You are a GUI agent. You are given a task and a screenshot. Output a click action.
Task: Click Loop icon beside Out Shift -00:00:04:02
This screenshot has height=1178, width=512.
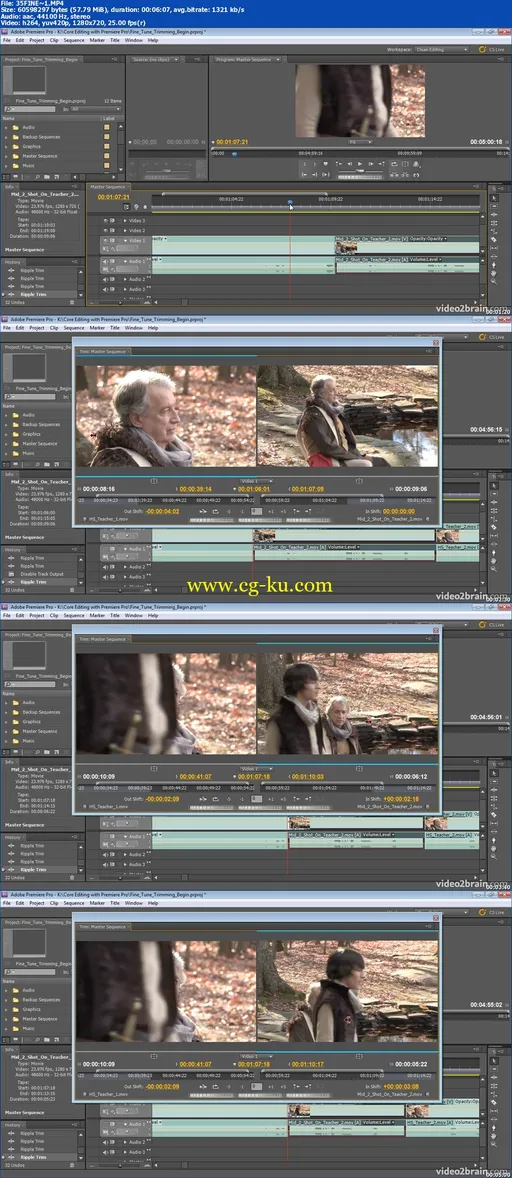click(215, 512)
